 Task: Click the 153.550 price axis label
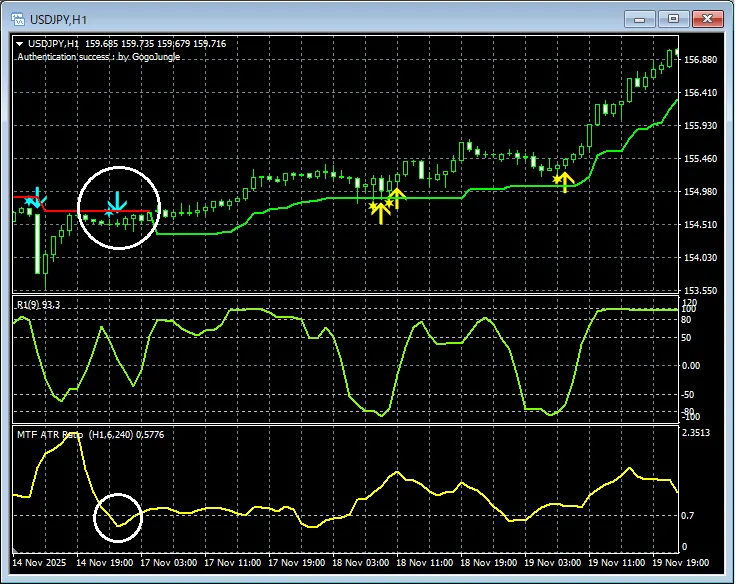click(x=700, y=291)
